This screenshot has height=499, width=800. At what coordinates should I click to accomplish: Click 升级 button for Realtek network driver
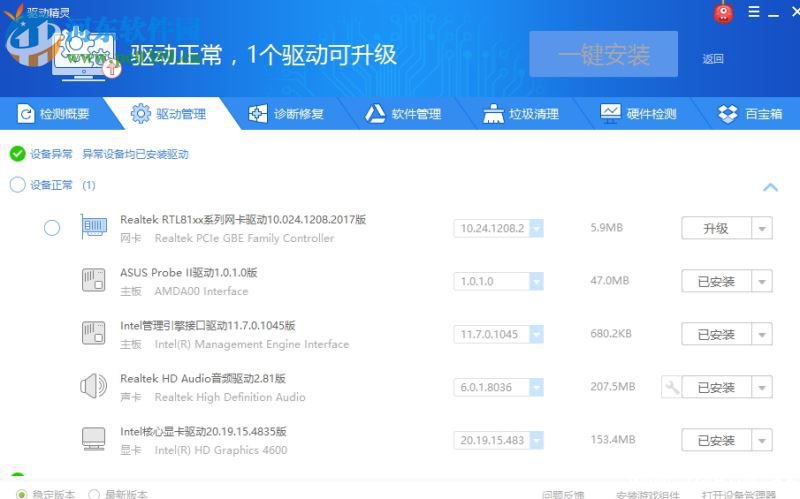[716, 228]
